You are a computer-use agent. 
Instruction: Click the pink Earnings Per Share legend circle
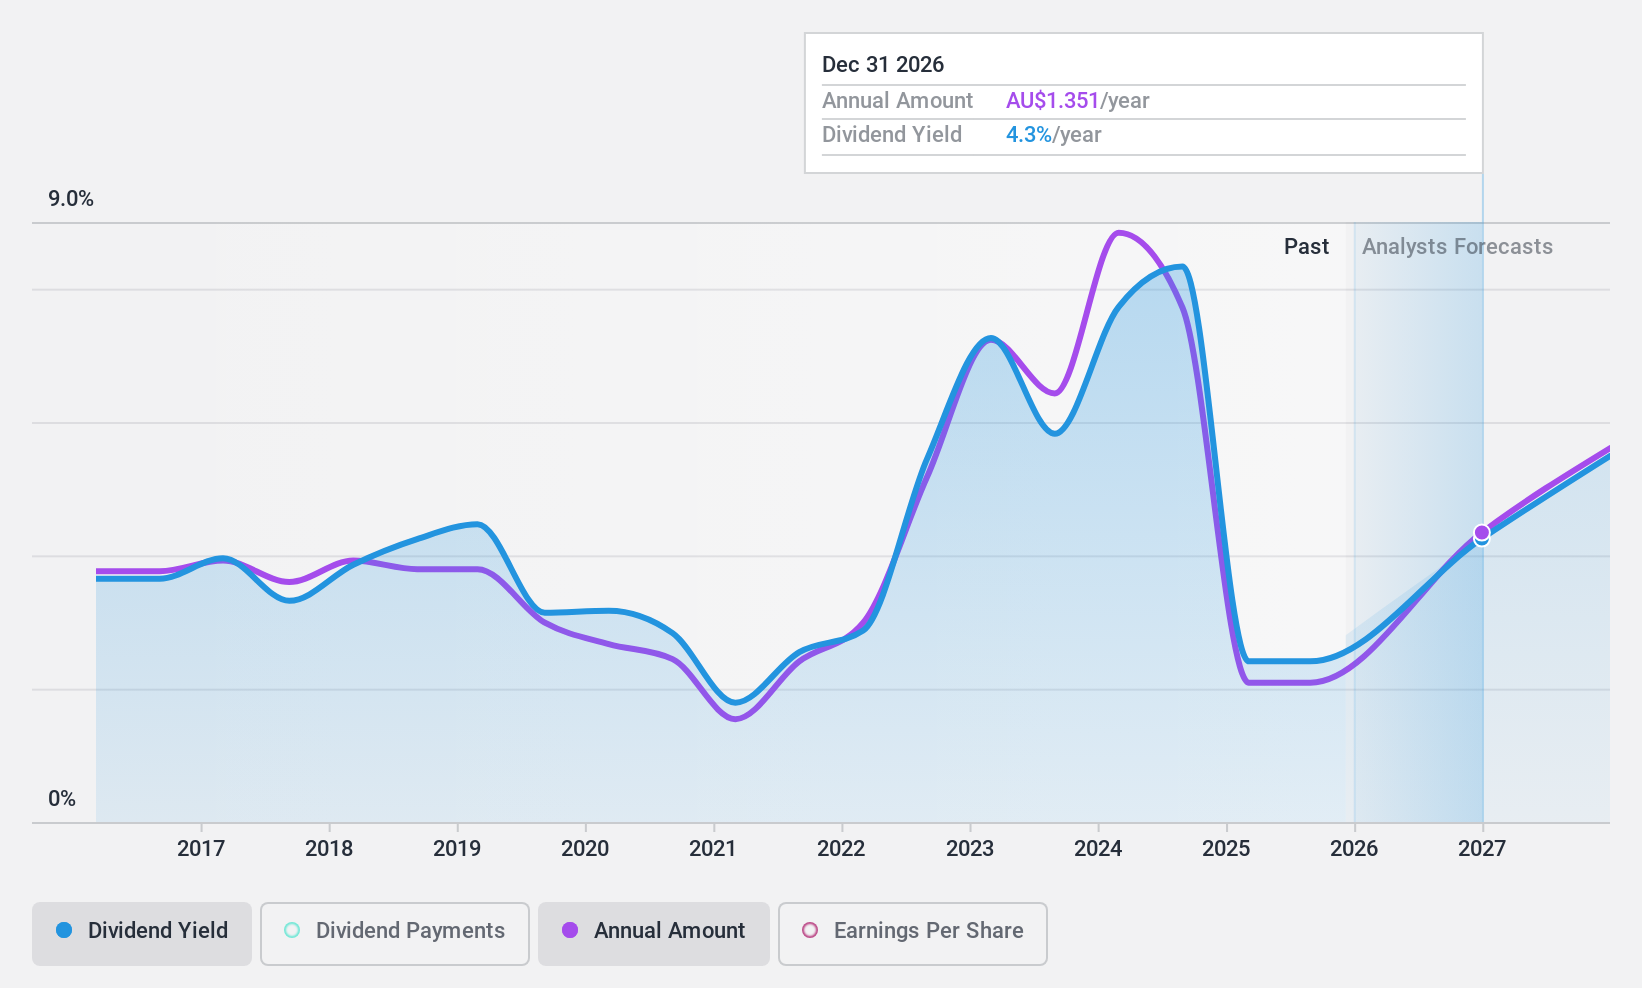810,931
